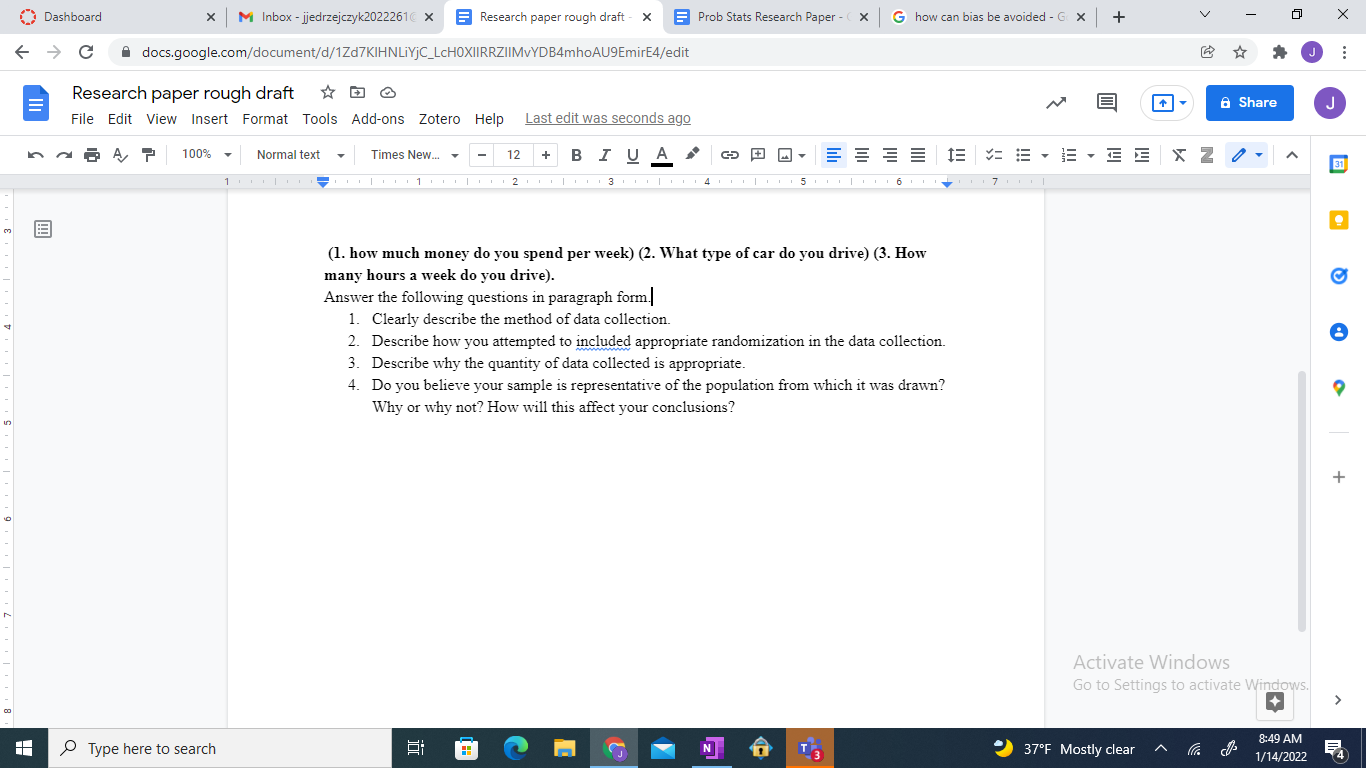Open the text color picker

click(661, 155)
